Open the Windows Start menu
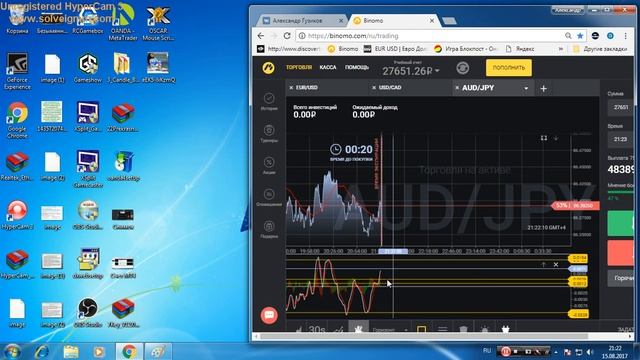 click(13, 351)
